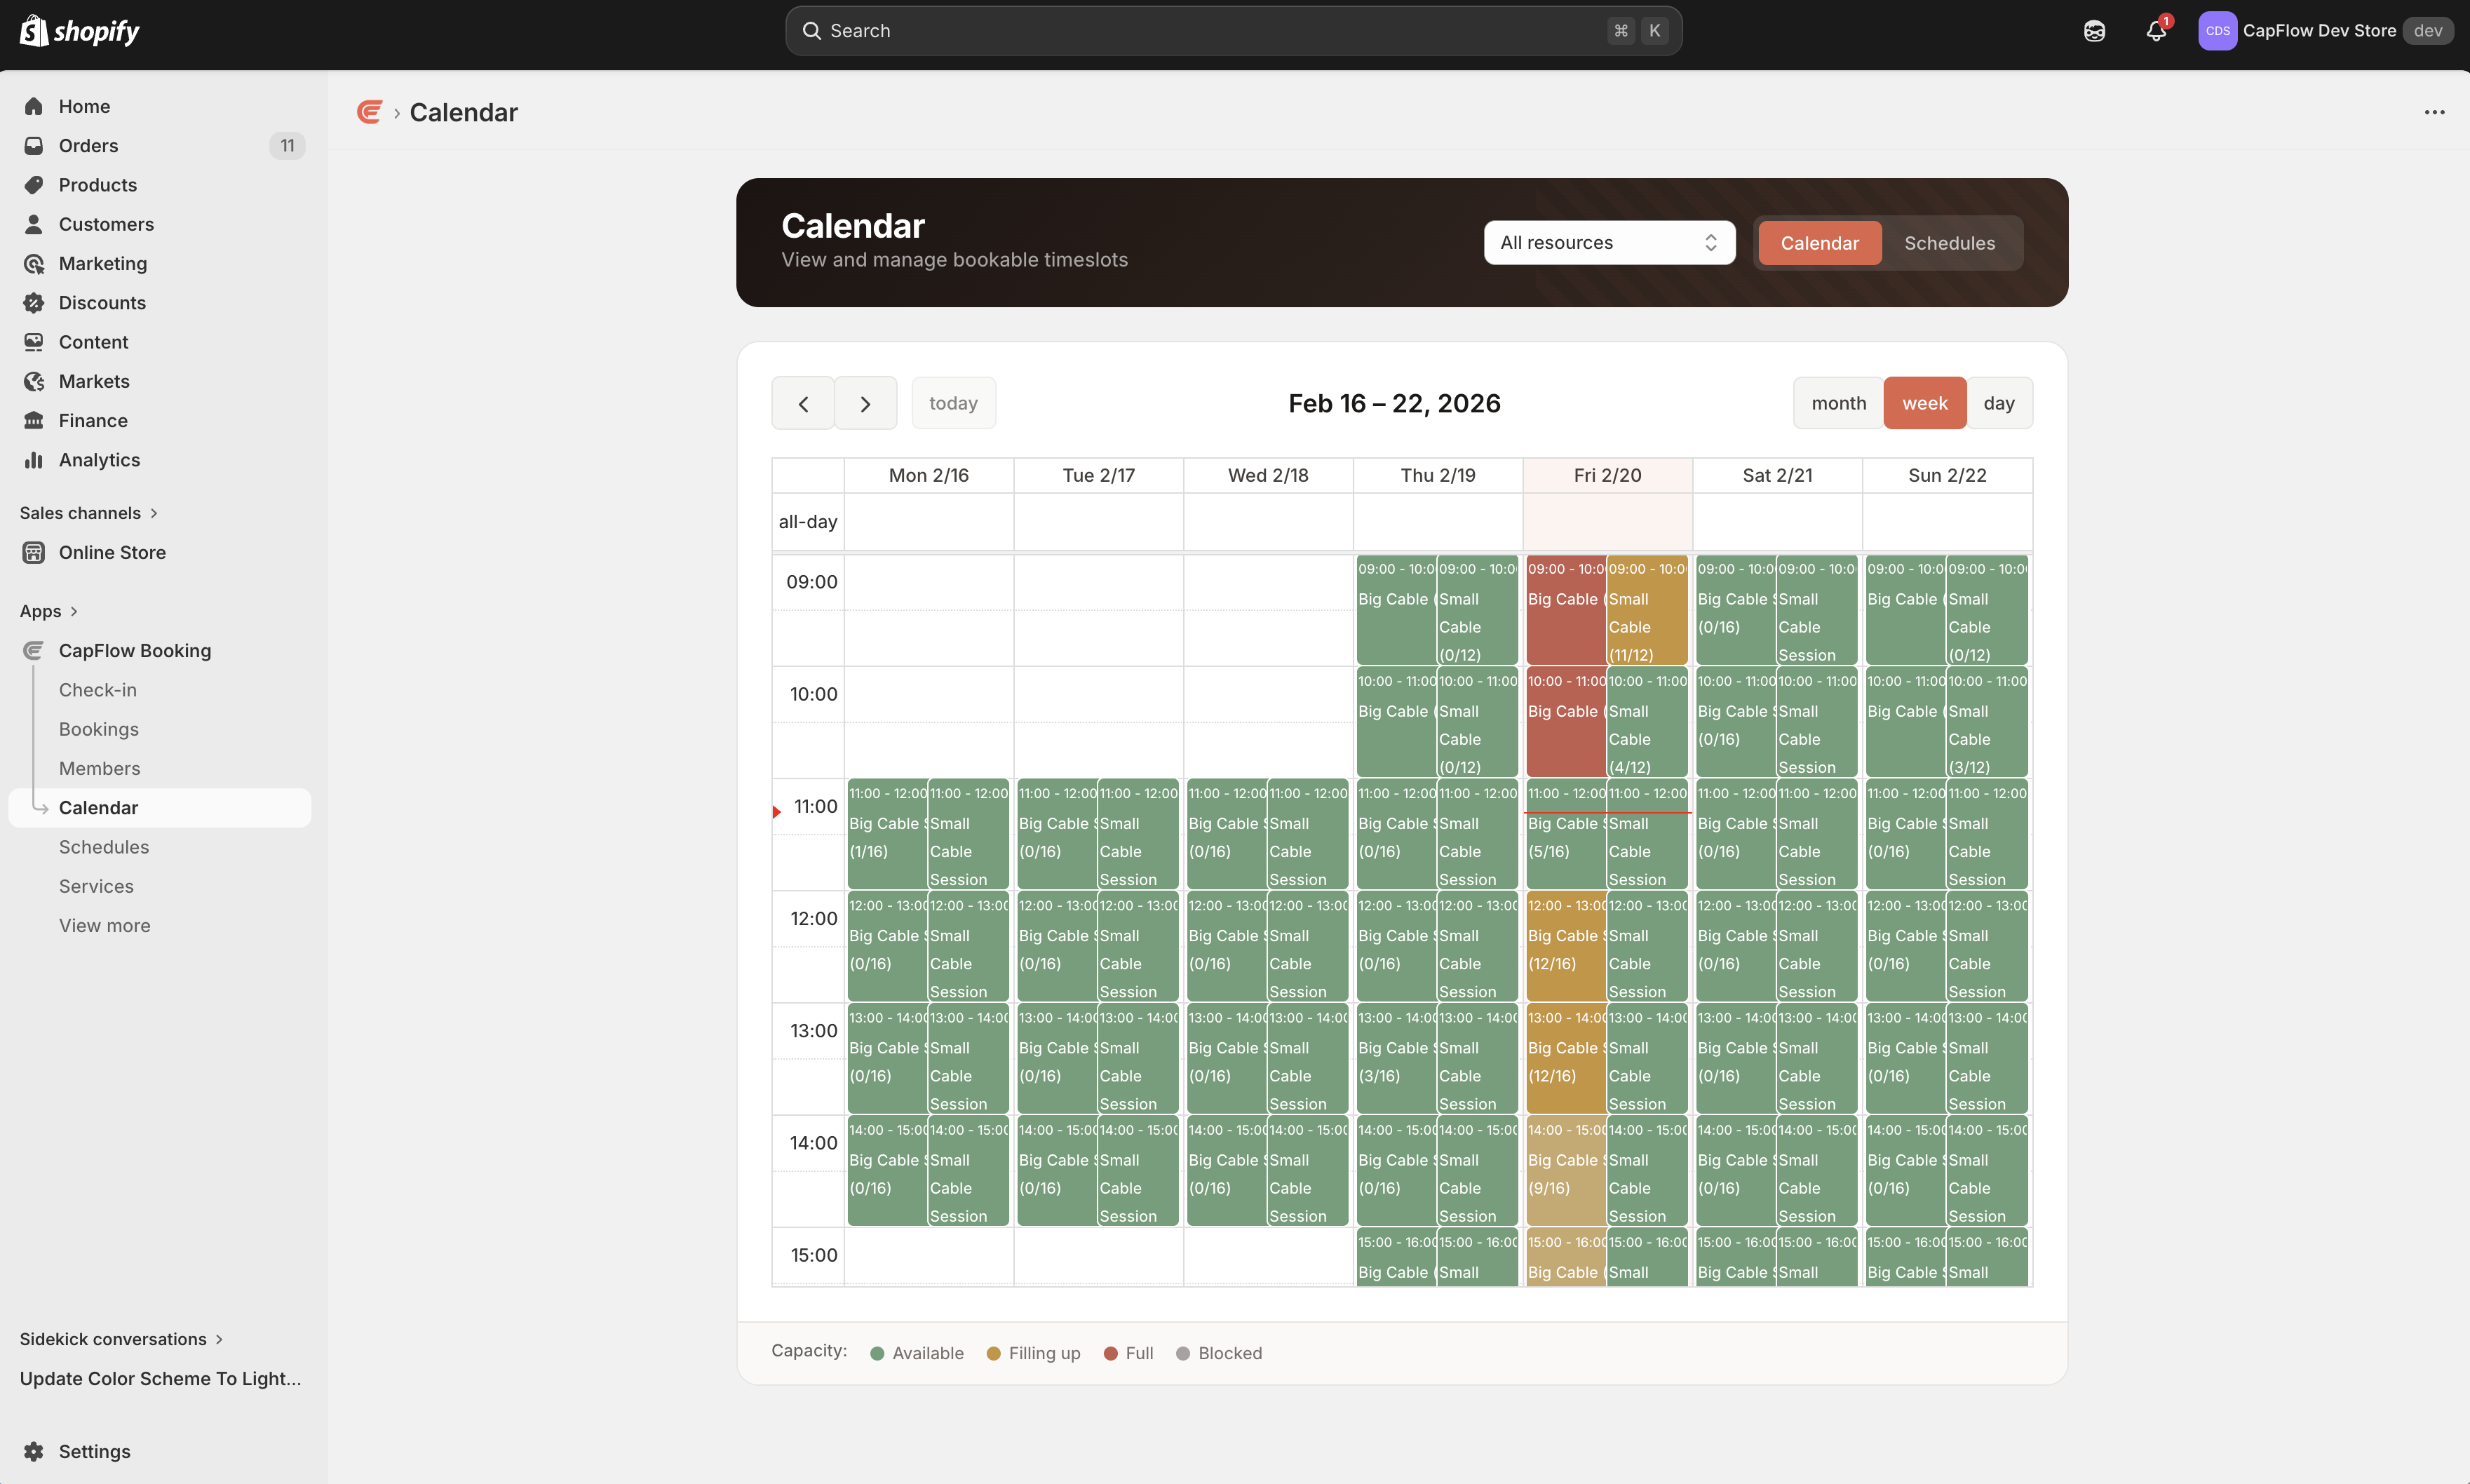Open Bookings under CapFlow Booking
The image size is (2470, 1484).
(x=98, y=729)
